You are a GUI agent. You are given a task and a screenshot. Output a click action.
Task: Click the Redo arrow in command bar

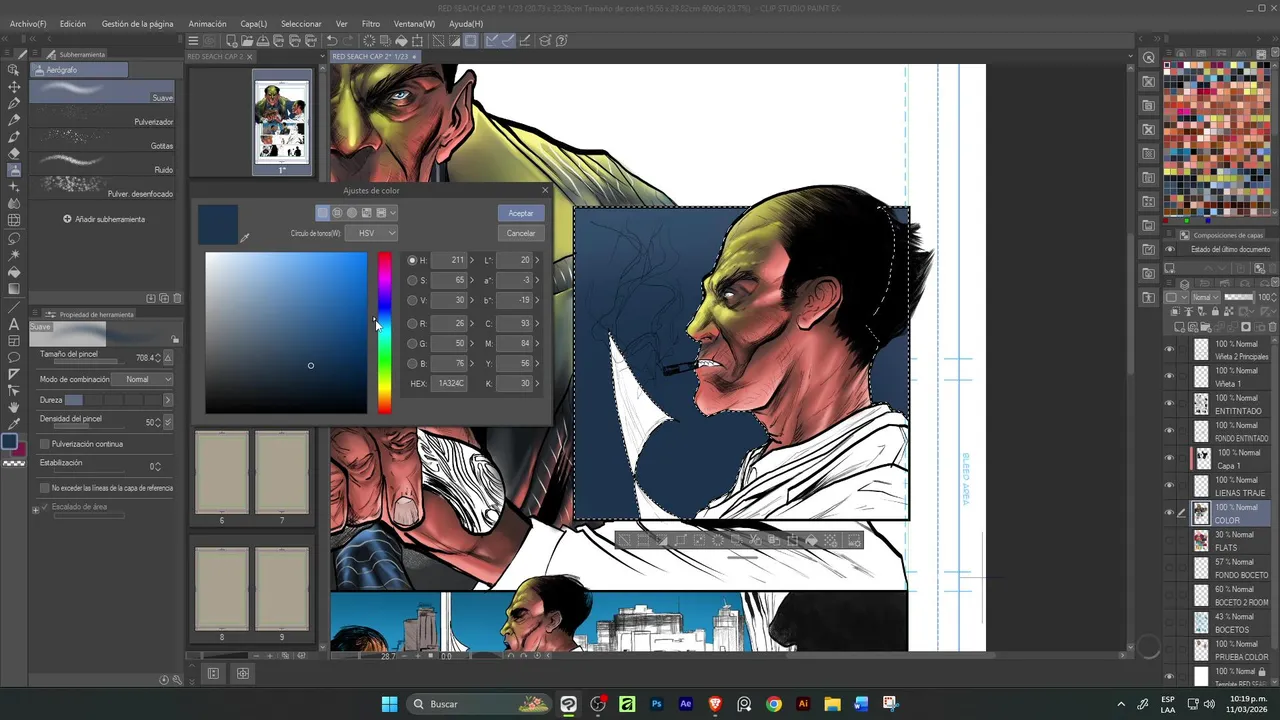[347, 41]
